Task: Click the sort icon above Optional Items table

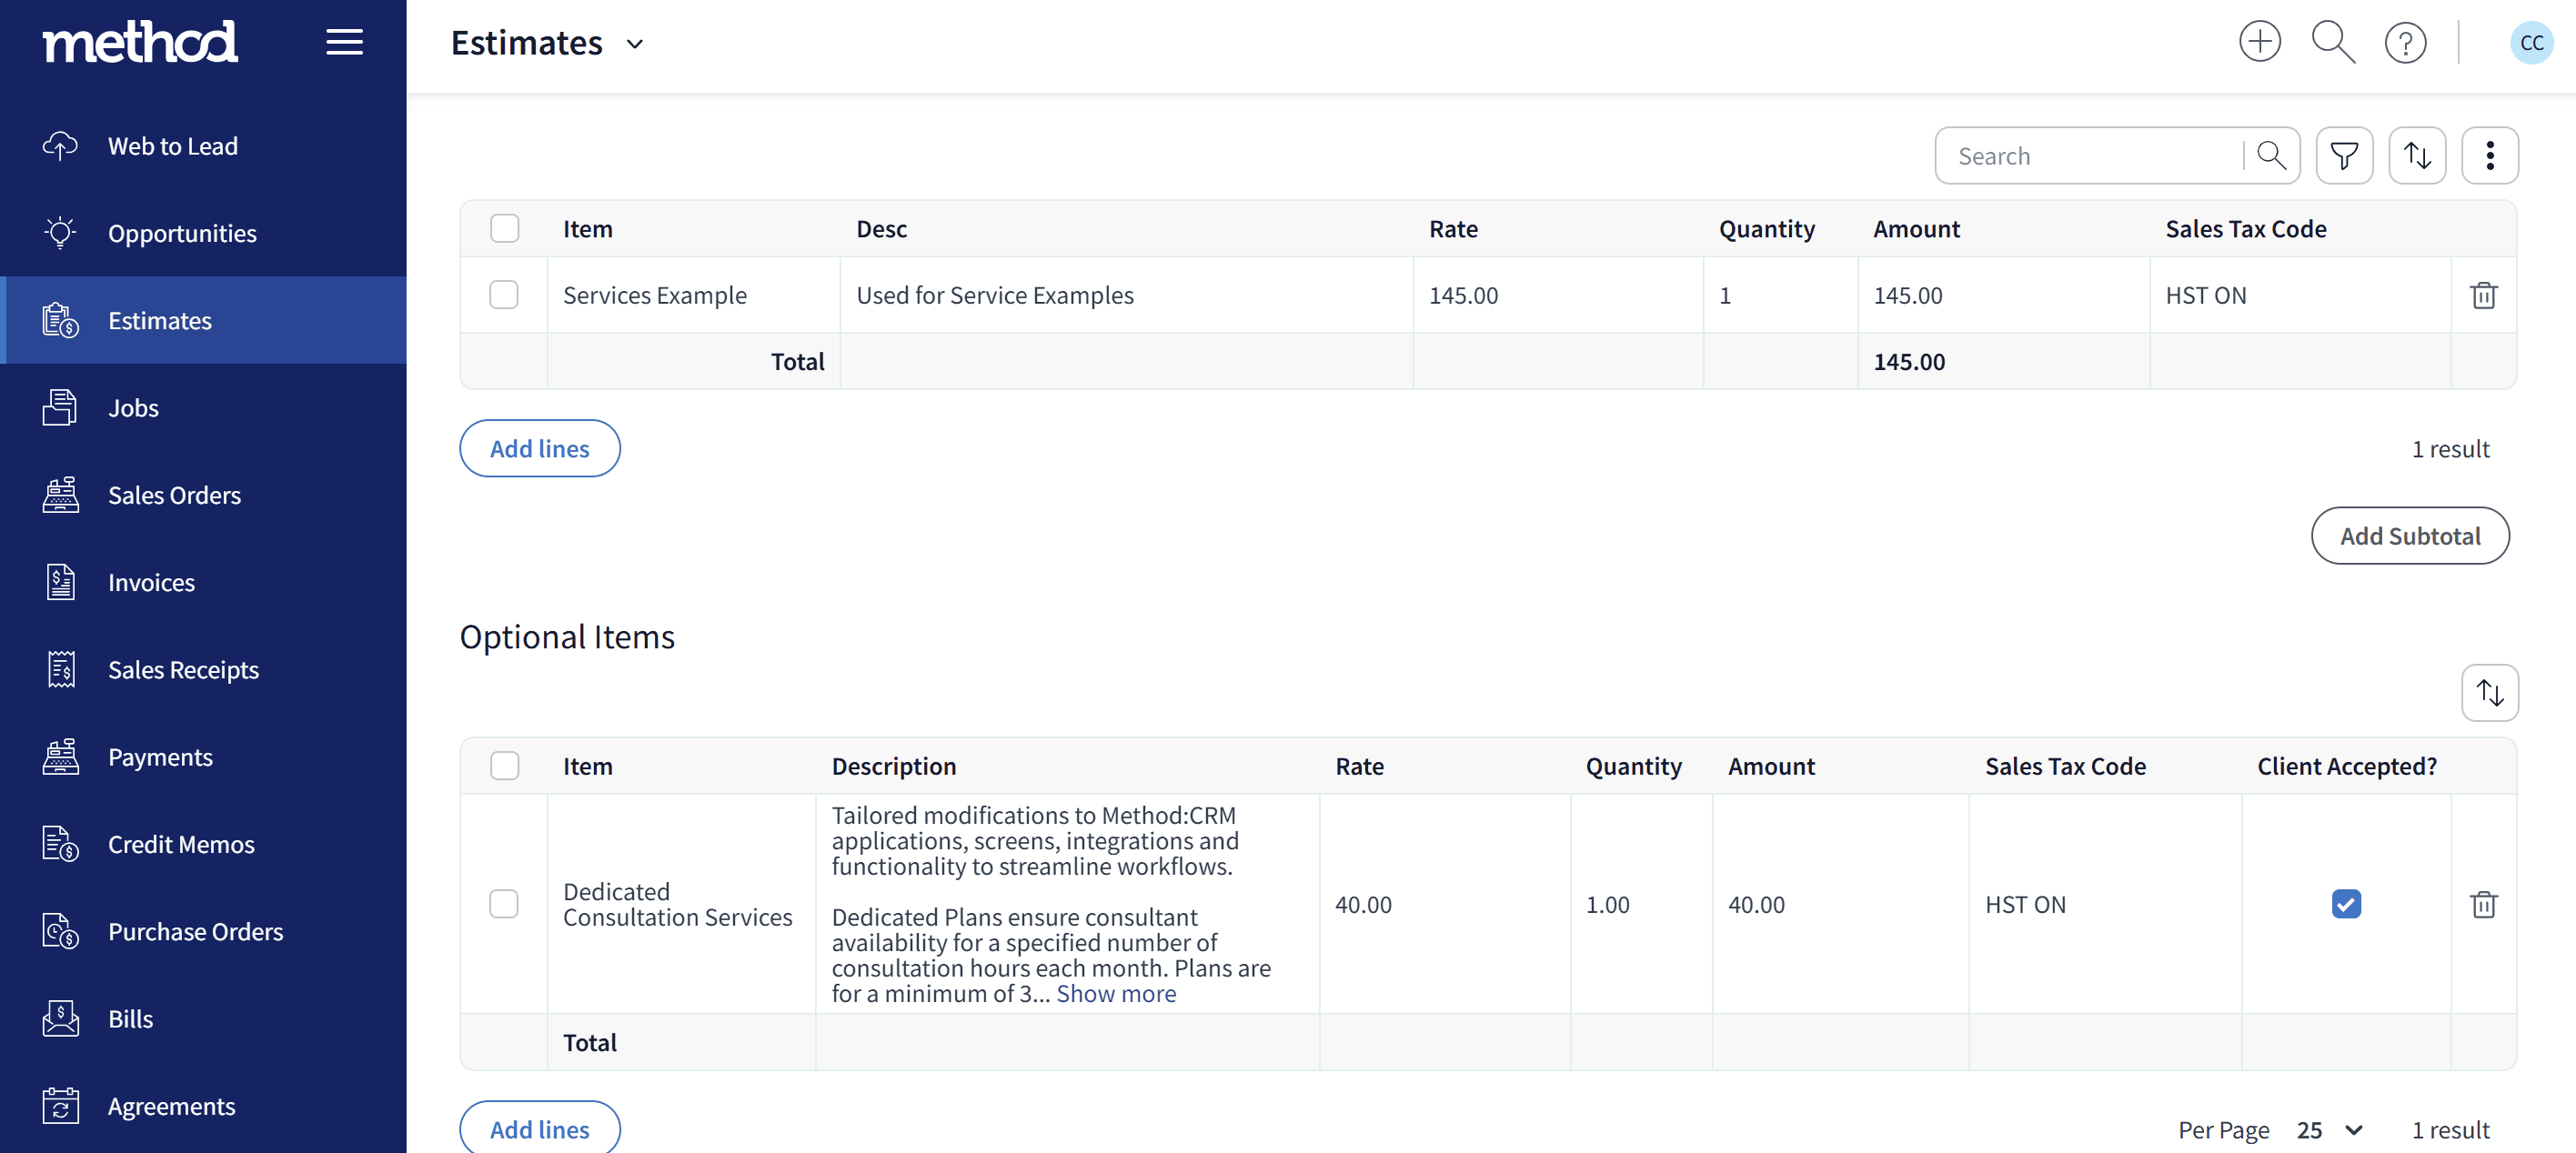Action: (x=2489, y=693)
